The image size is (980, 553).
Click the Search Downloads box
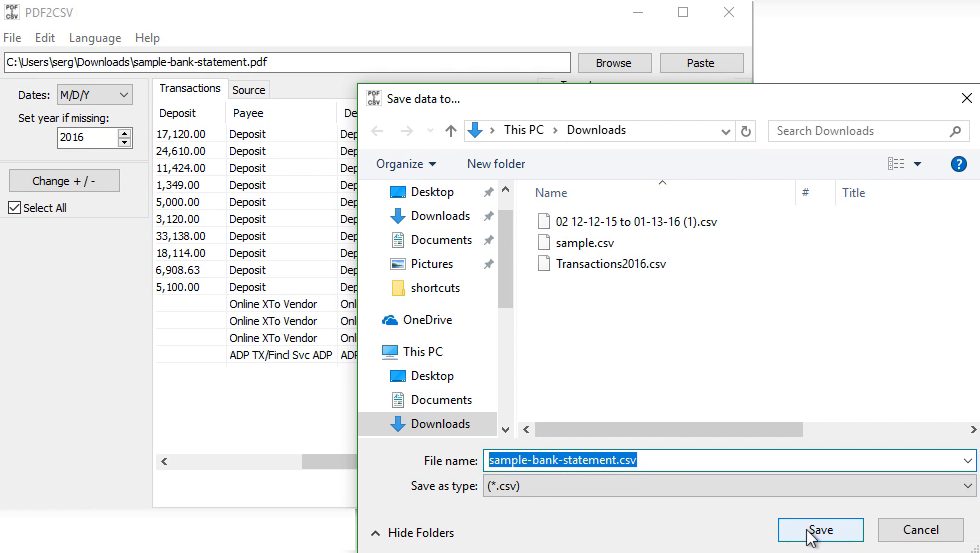pyautogui.click(x=868, y=131)
